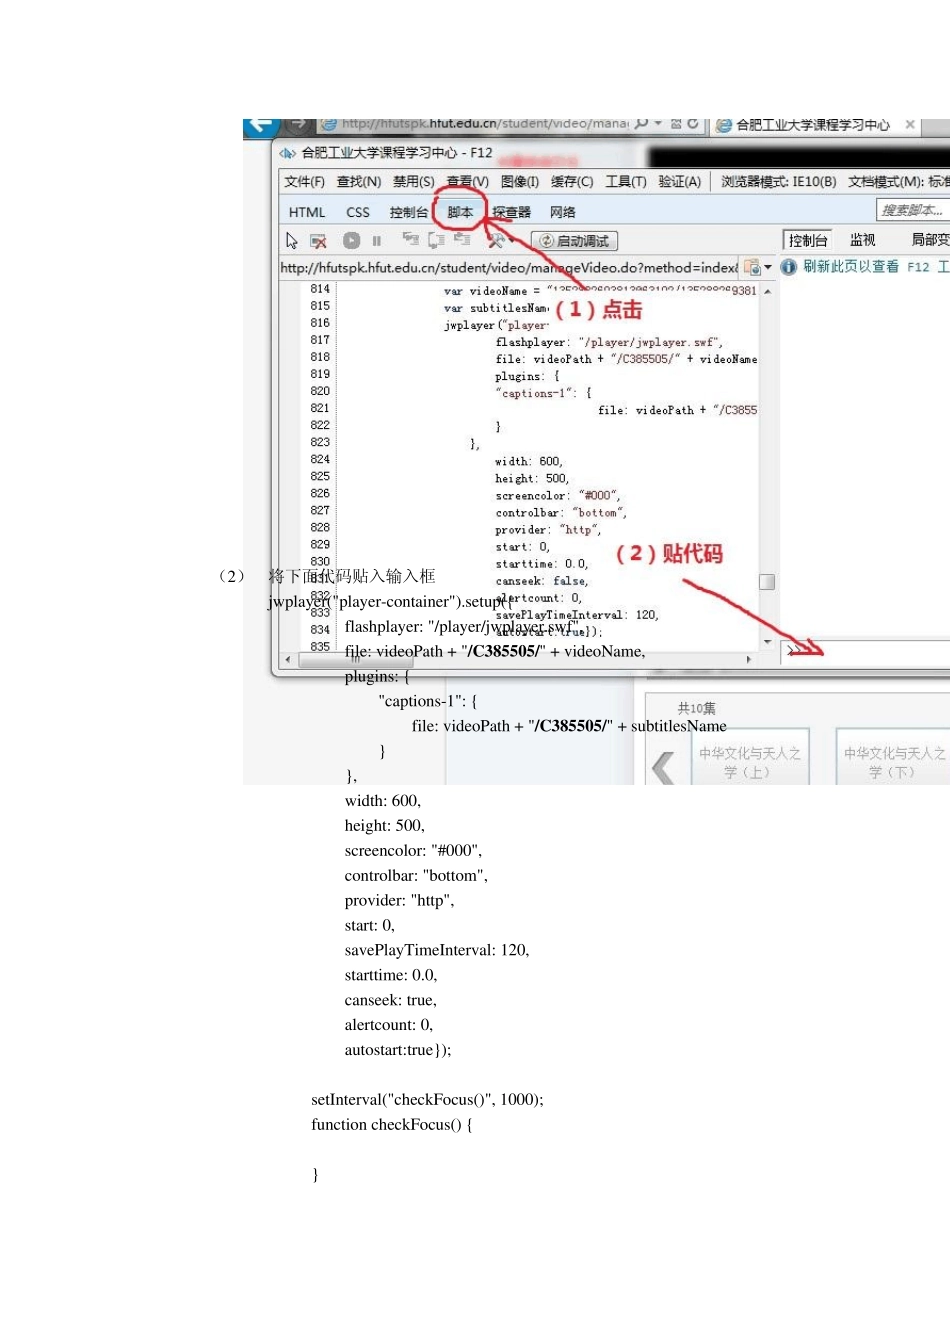Screen dimensions: 950x1344
Task: Switch to the 脚本 tab
Action: click(460, 212)
